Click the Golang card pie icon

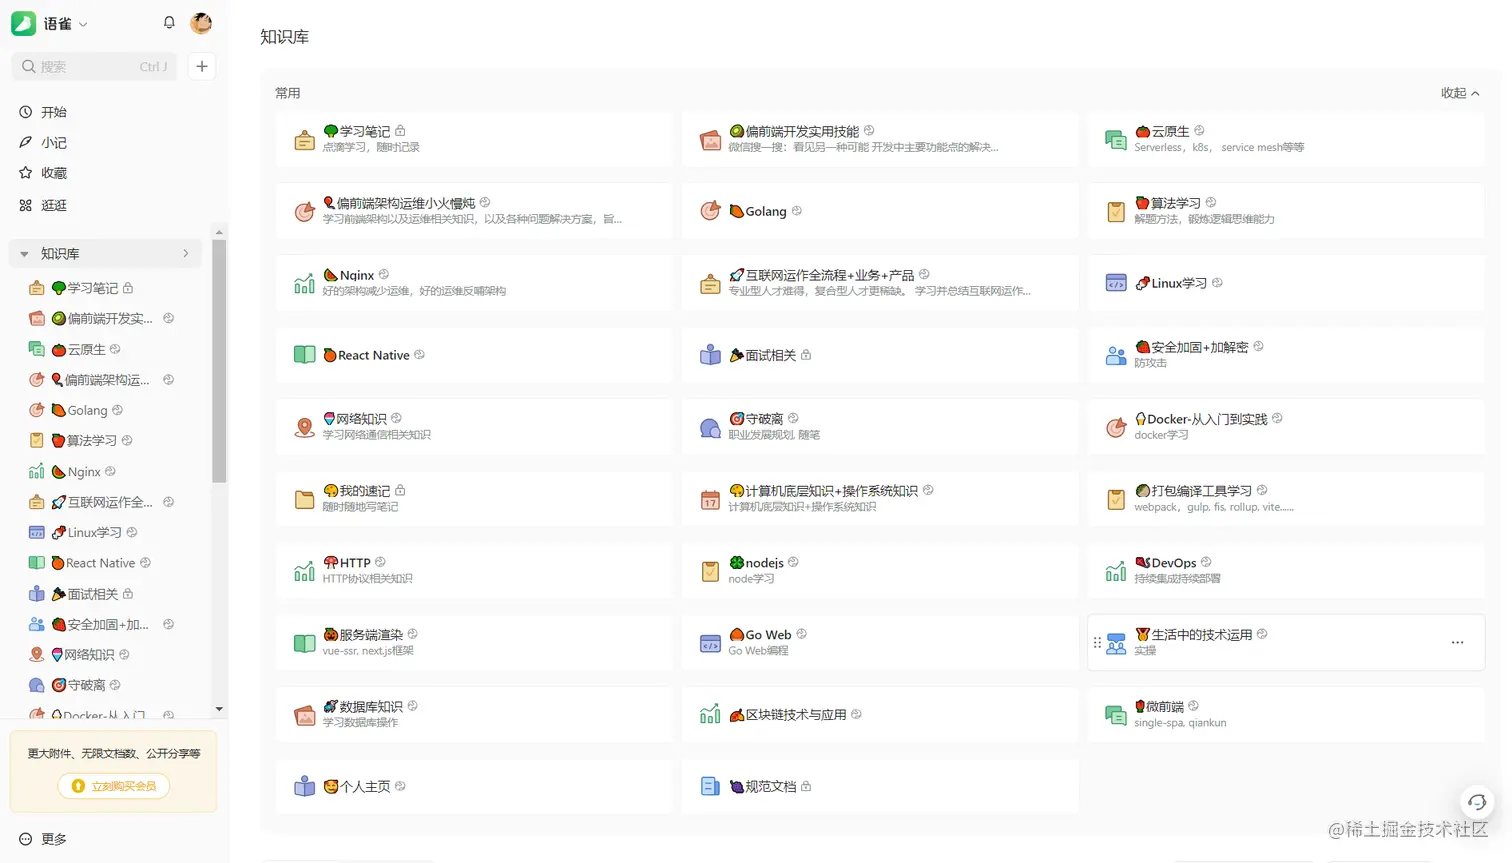coord(711,211)
